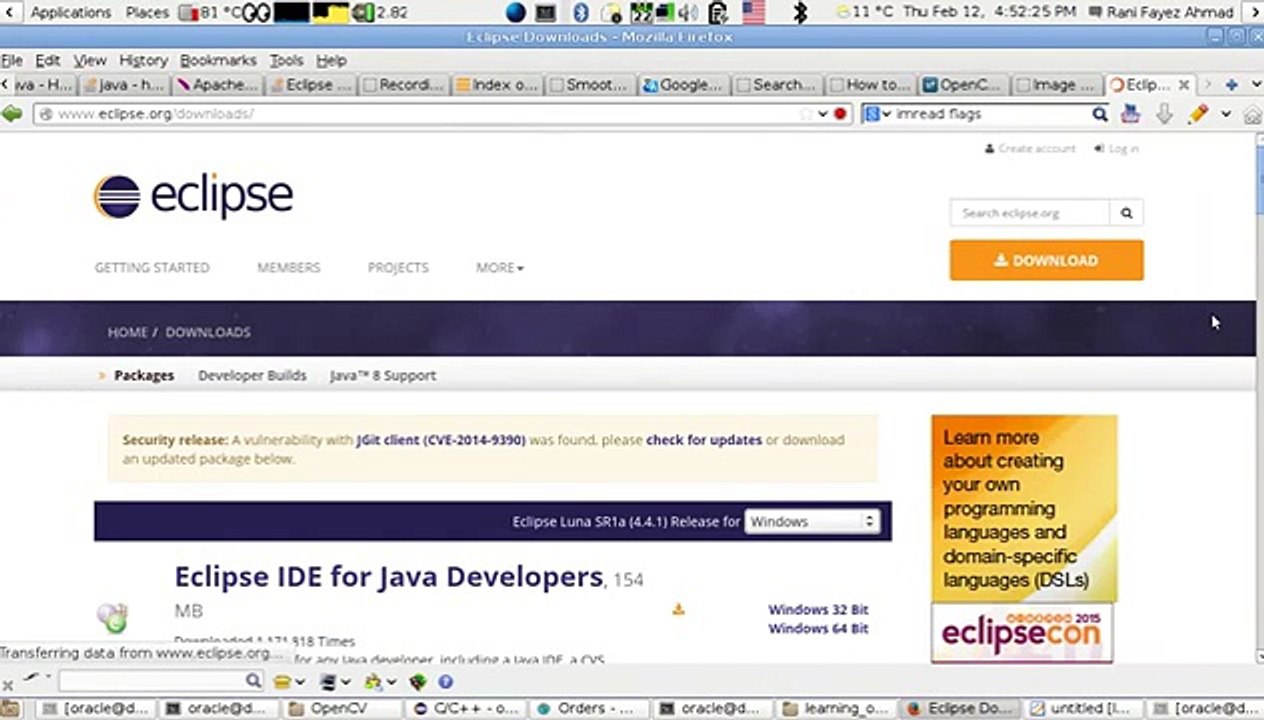Screen dimensions: 1264x720
Task: Click the Windows 64 Bit download link
Action: pyautogui.click(x=818, y=628)
